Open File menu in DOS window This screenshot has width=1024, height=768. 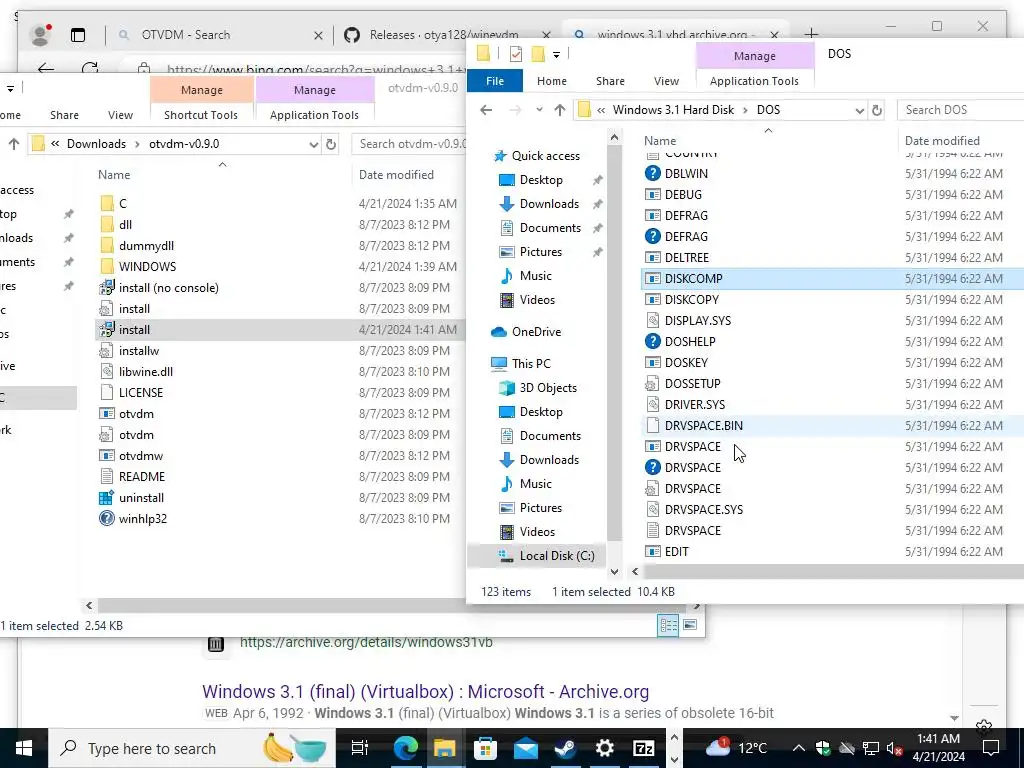[x=495, y=81]
